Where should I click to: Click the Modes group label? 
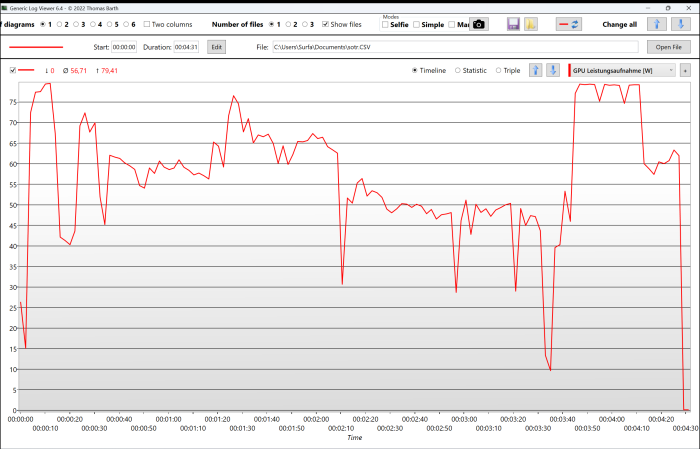[391, 17]
